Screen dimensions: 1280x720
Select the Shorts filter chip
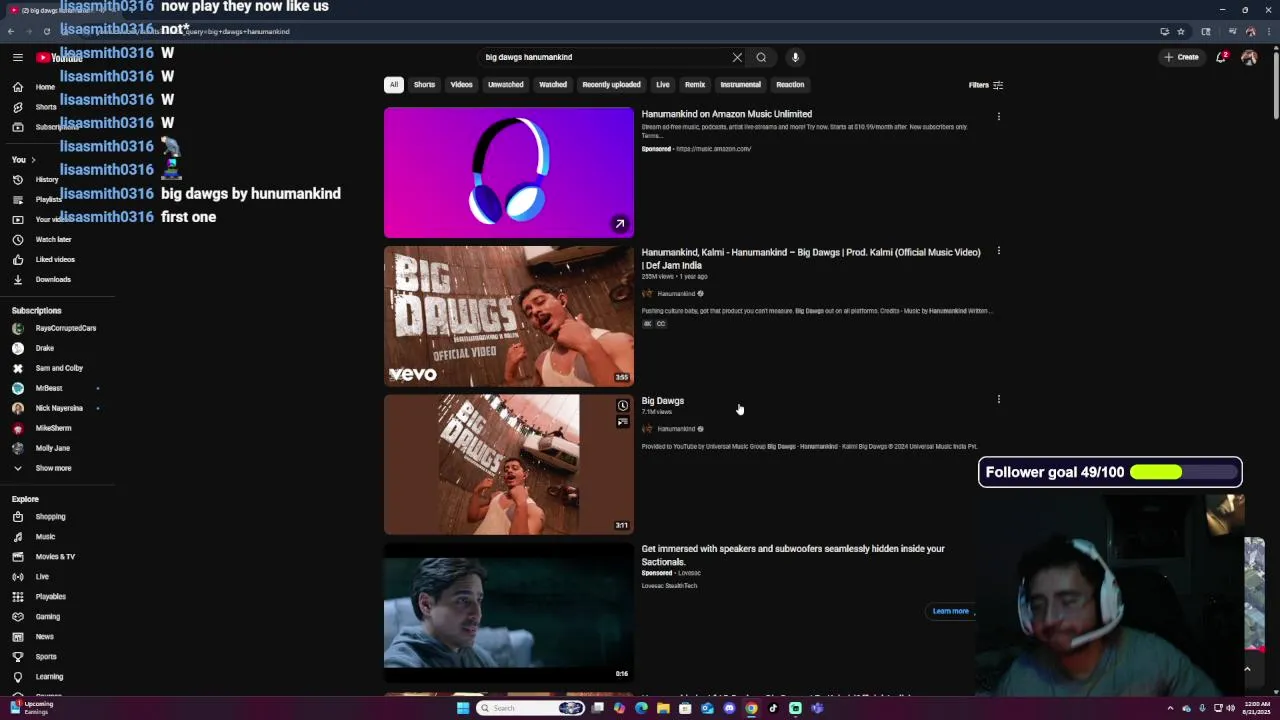(x=424, y=85)
